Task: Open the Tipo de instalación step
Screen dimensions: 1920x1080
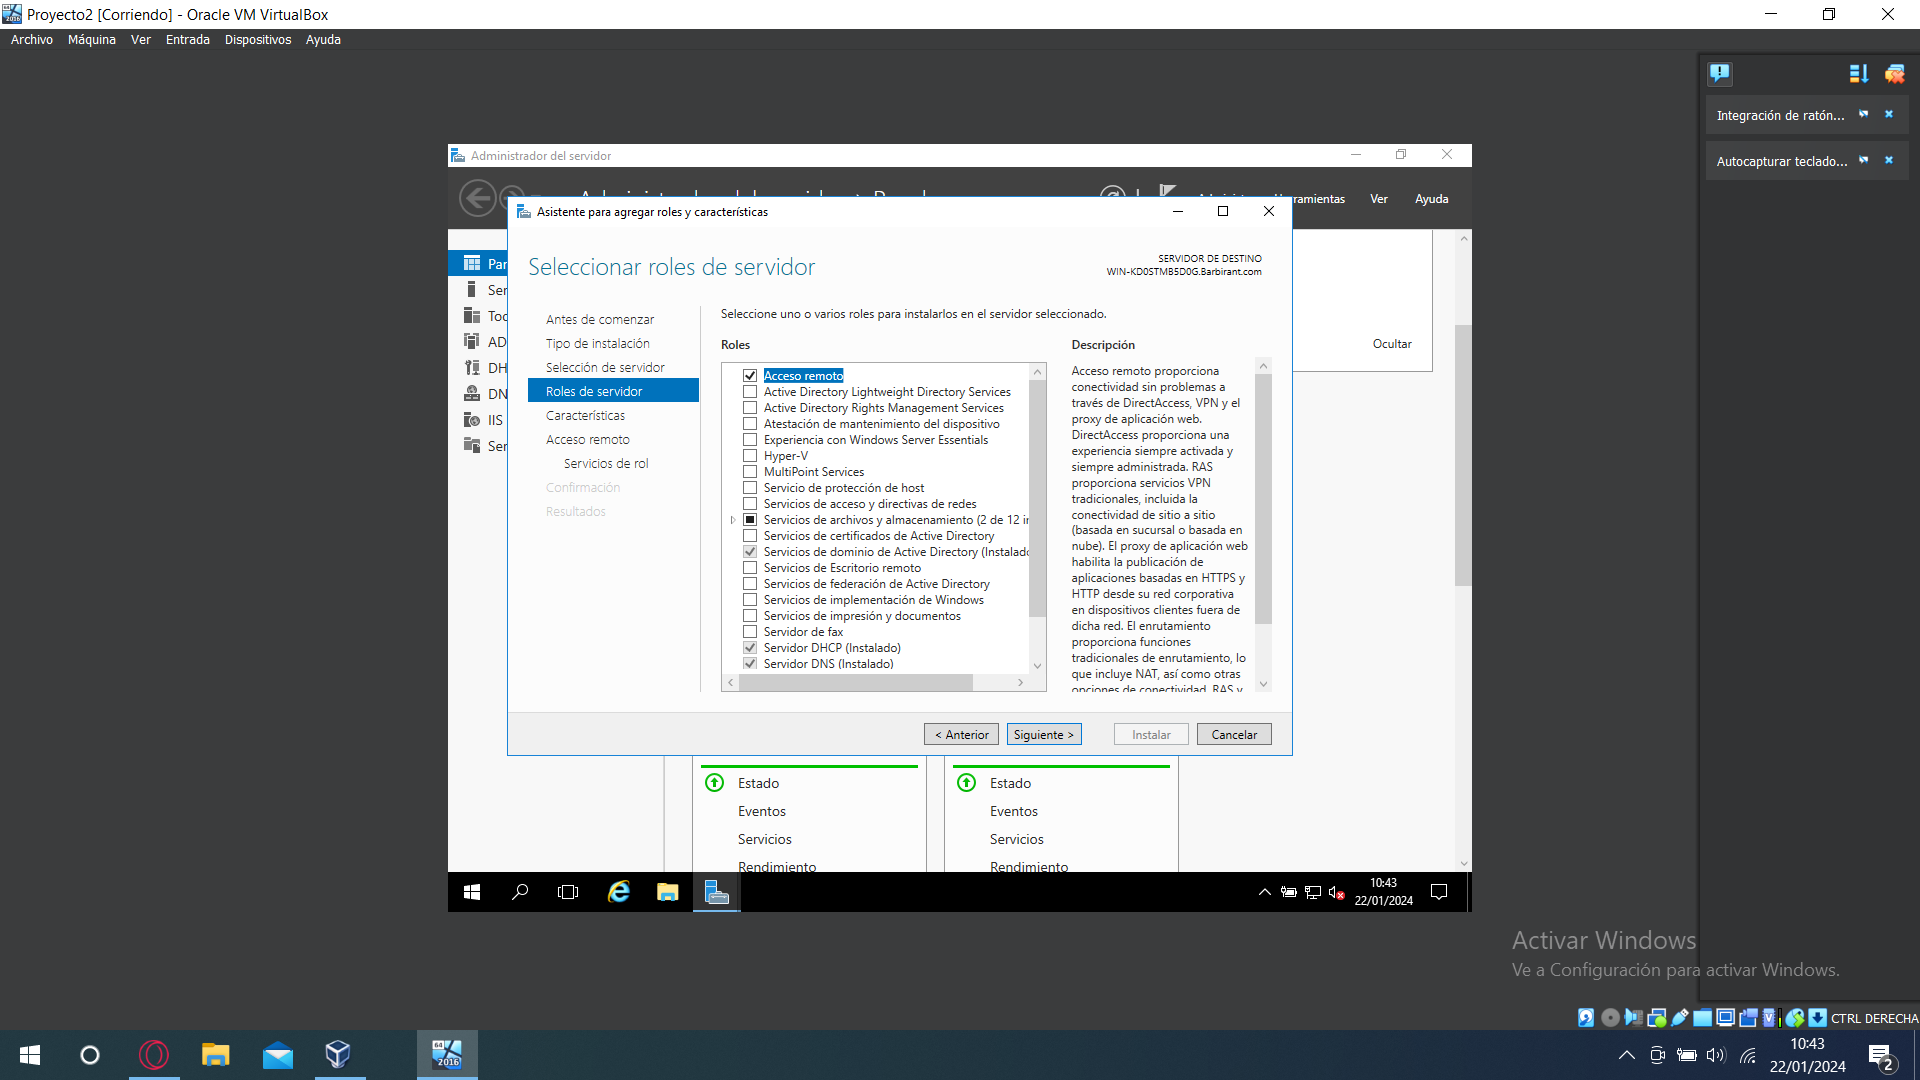Action: pos(598,344)
